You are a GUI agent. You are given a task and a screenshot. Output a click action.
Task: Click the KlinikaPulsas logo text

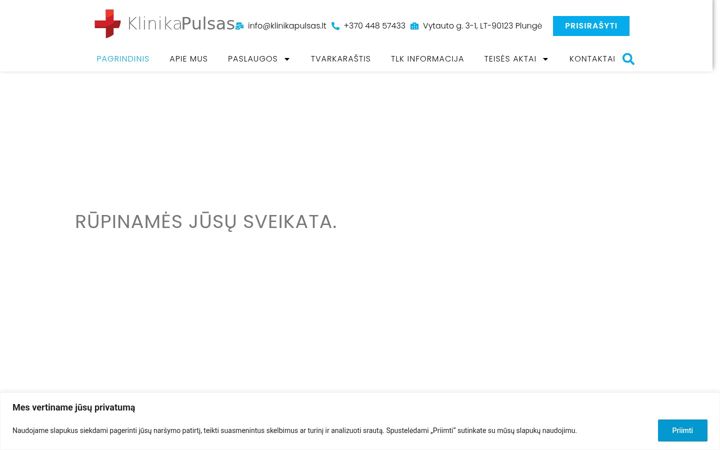pos(181,23)
